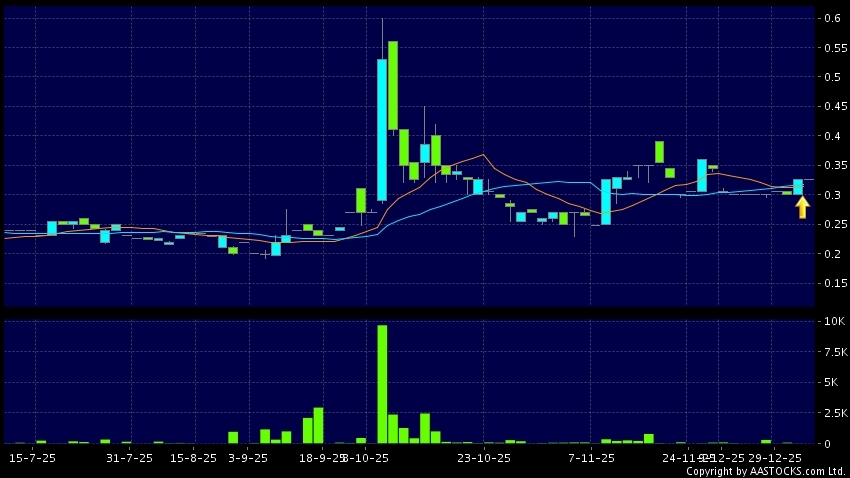
Task: Click the cyan candlestick near 7-11-25
Action: [606, 201]
